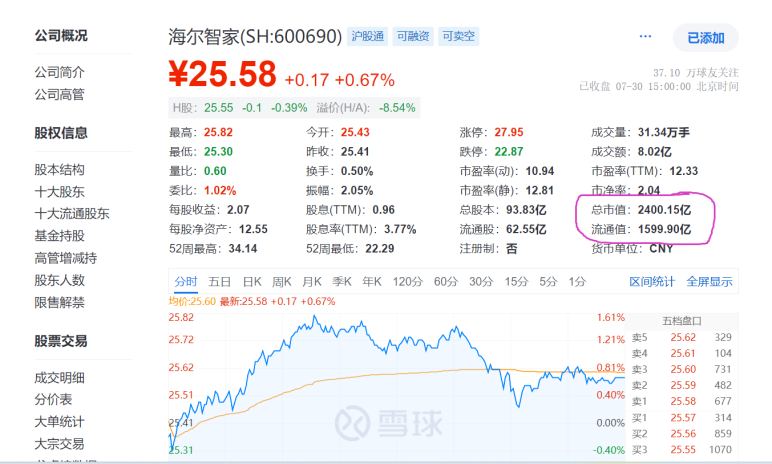Screen dimensions: 772x464
Task: Select the 分时 chart tab
Action: pyautogui.click(x=186, y=282)
